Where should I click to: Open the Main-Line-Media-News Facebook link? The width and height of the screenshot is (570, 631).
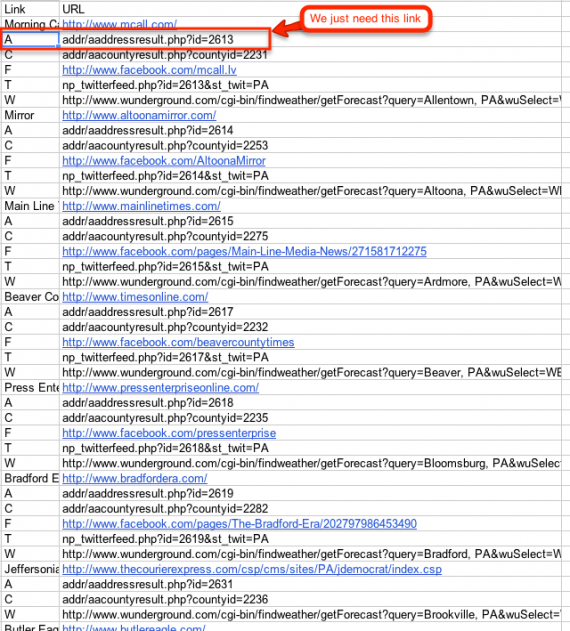(x=244, y=252)
